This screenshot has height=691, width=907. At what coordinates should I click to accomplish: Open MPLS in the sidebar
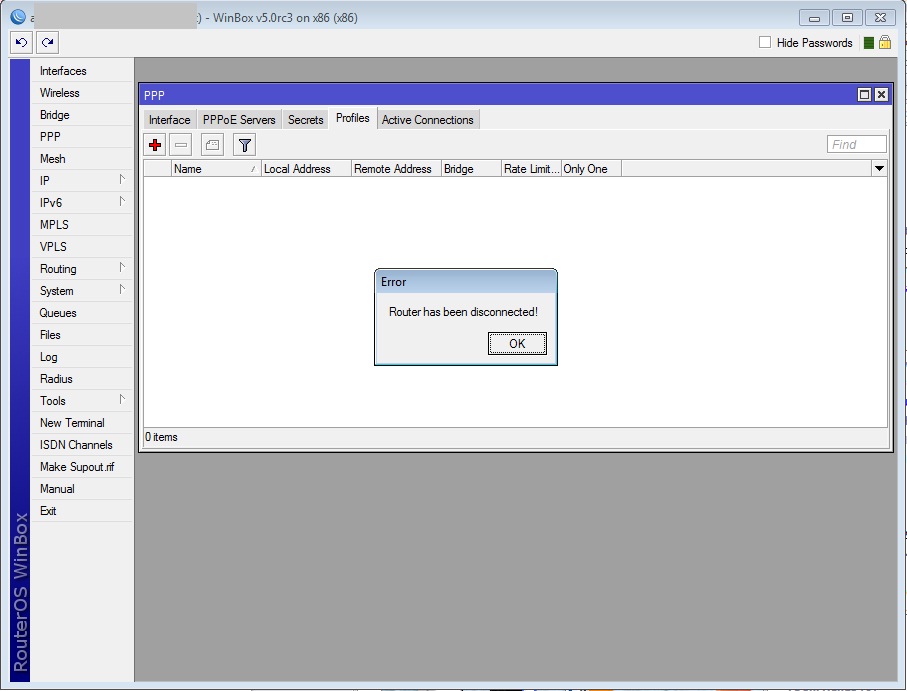[82, 224]
